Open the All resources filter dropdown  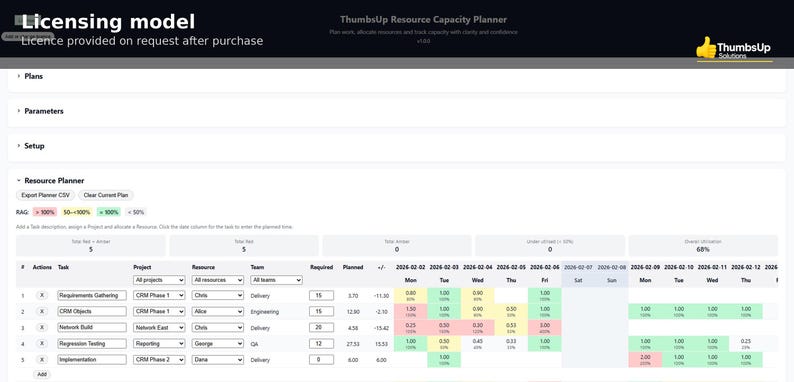(x=218, y=280)
